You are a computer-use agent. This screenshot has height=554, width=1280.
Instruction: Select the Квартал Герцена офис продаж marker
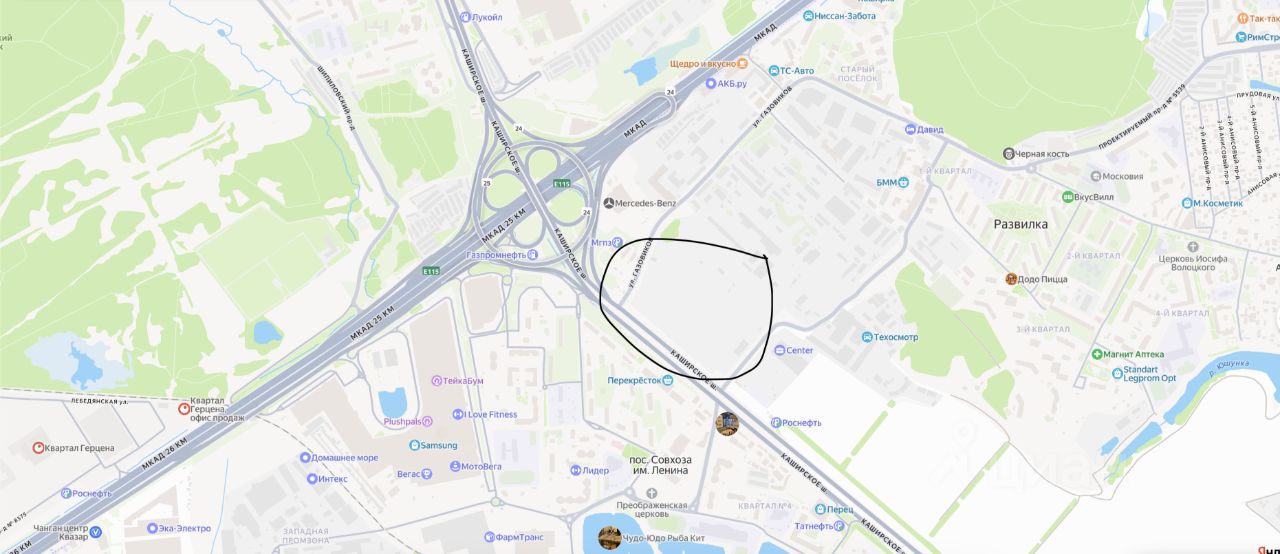[184, 408]
